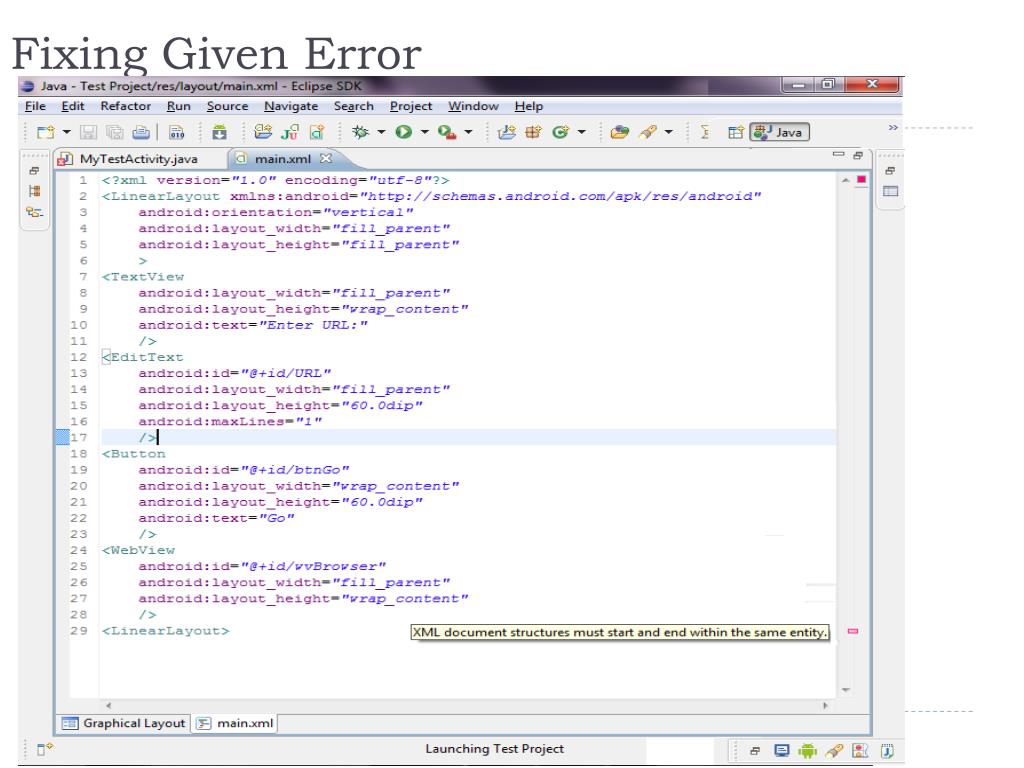Click the Debug bug icon
This screenshot has height=768, width=1024.
pyautogui.click(x=360, y=132)
